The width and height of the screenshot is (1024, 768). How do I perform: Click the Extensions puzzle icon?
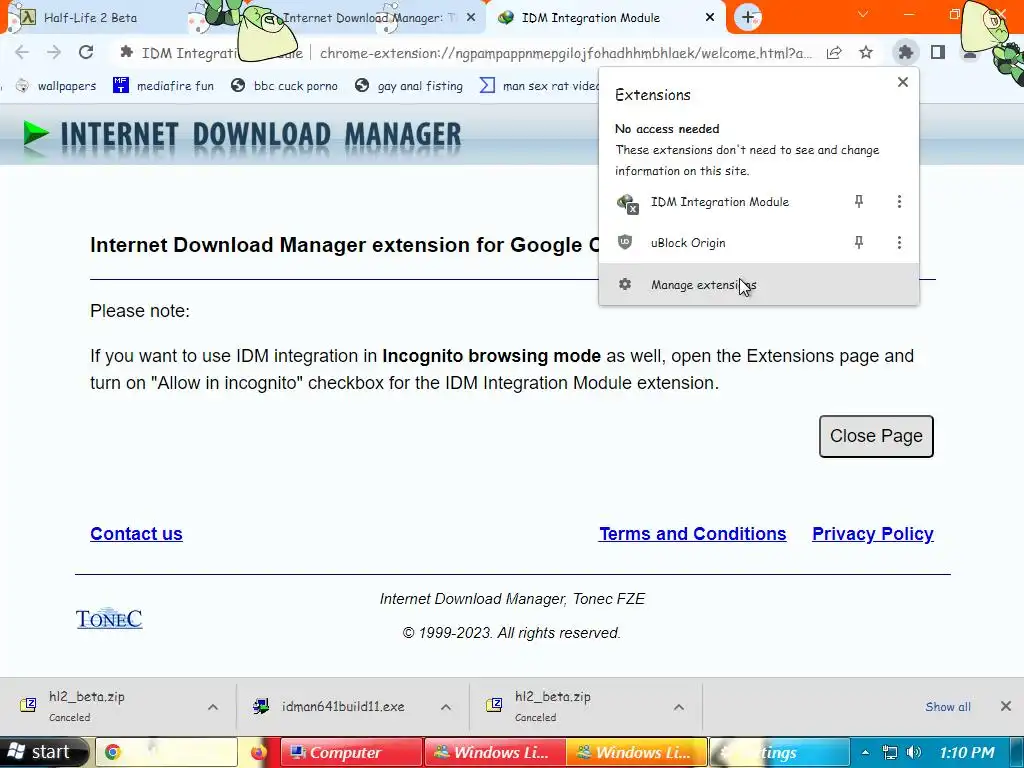click(906, 52)
